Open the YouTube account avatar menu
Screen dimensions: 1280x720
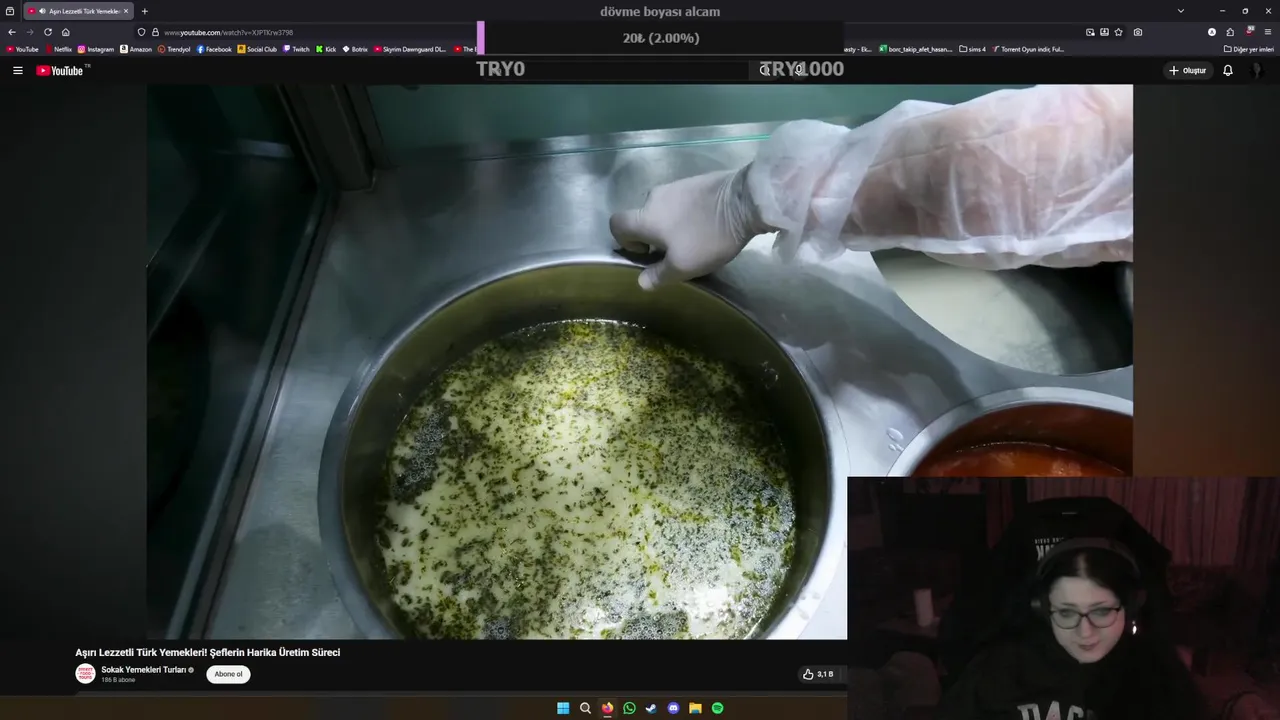point(1257,71)
